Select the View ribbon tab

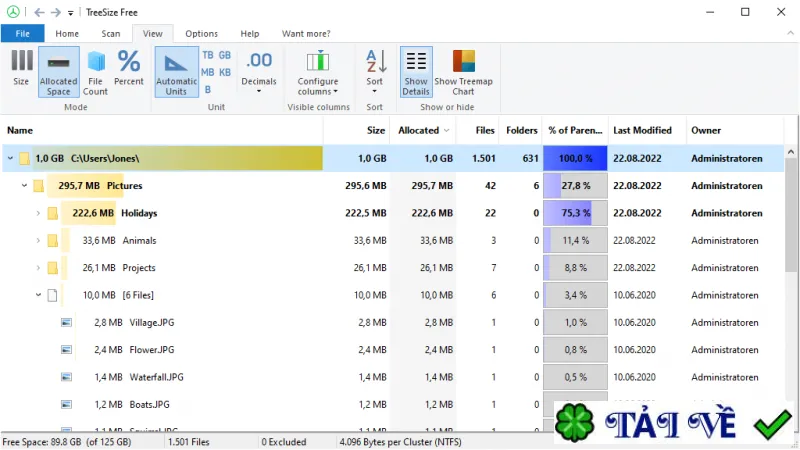click(x=153, y=34)
